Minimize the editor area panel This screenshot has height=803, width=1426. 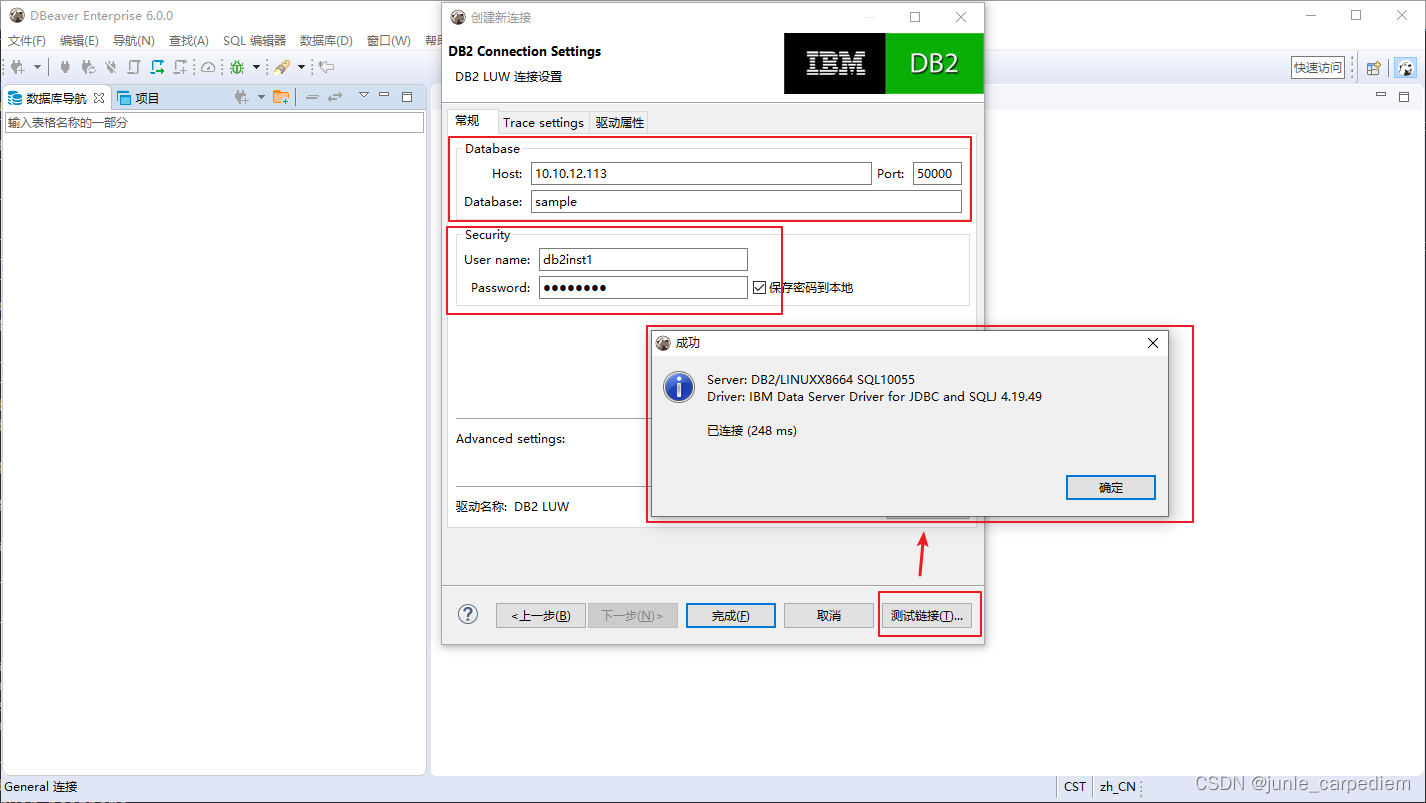point(1381,95)
